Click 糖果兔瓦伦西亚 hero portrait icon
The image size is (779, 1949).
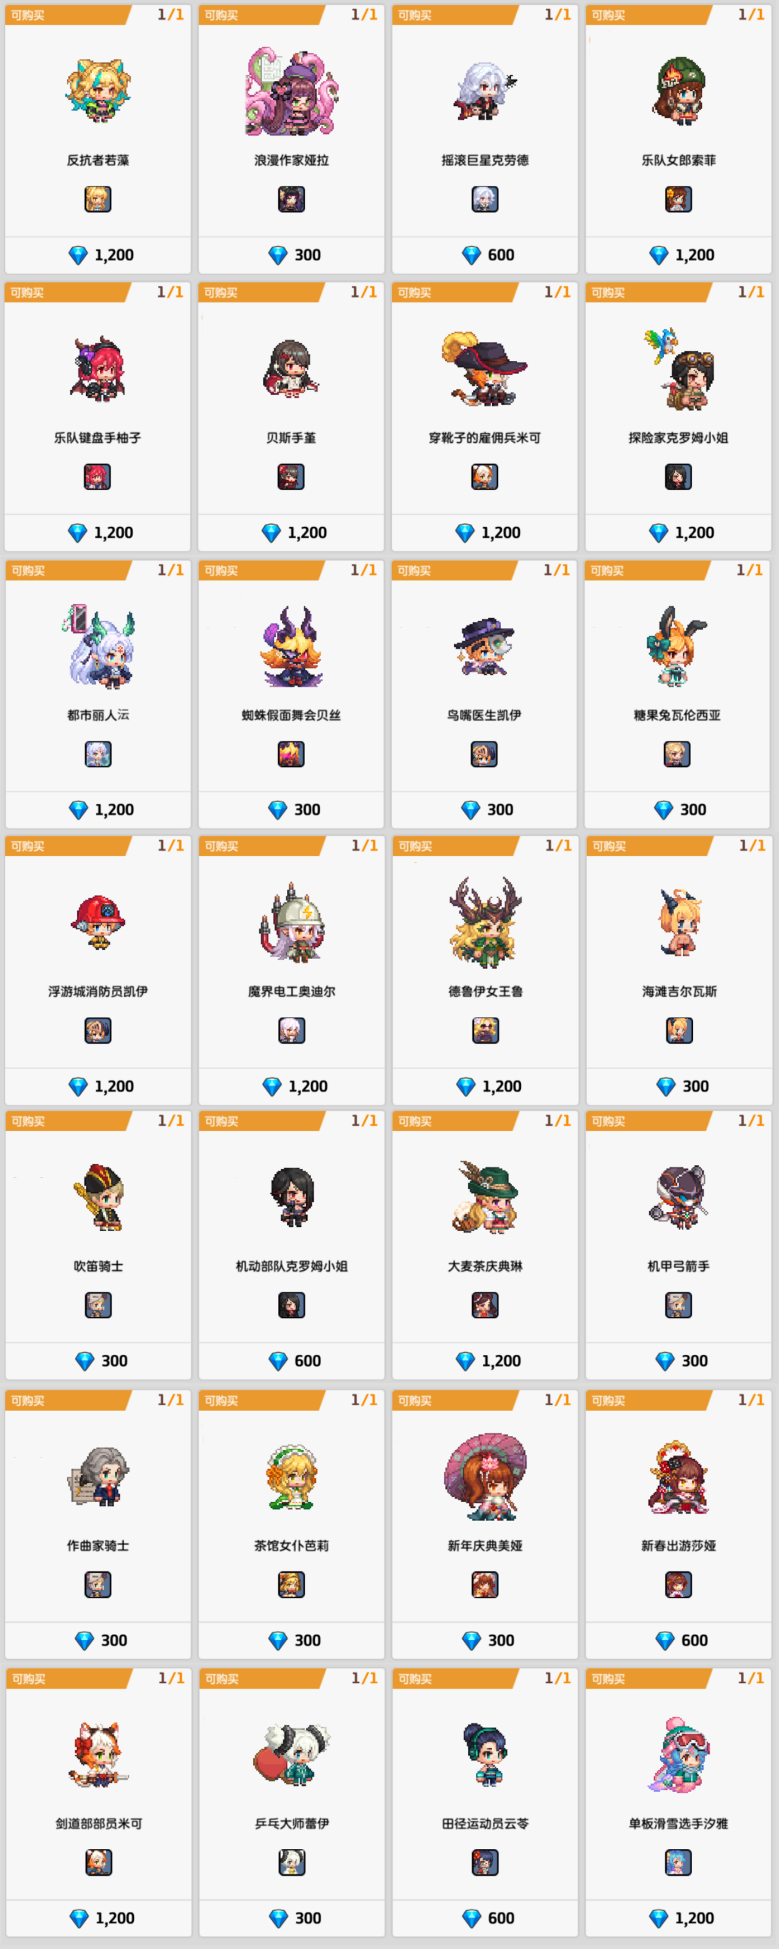[678, 754]
